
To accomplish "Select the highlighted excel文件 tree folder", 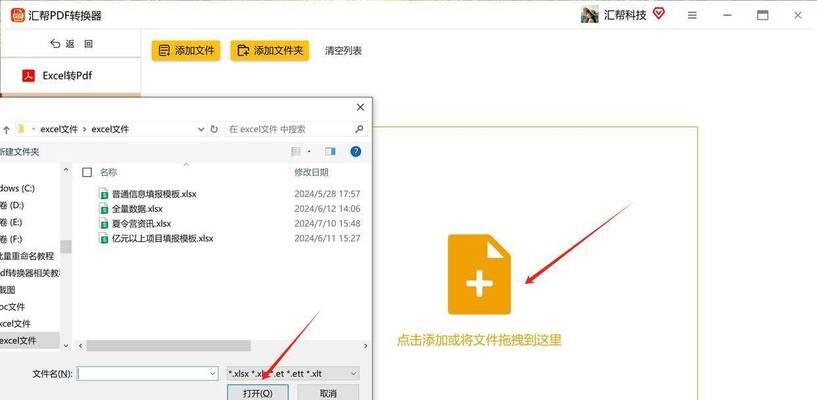I will pyautogui.click(x=30, y=341).
